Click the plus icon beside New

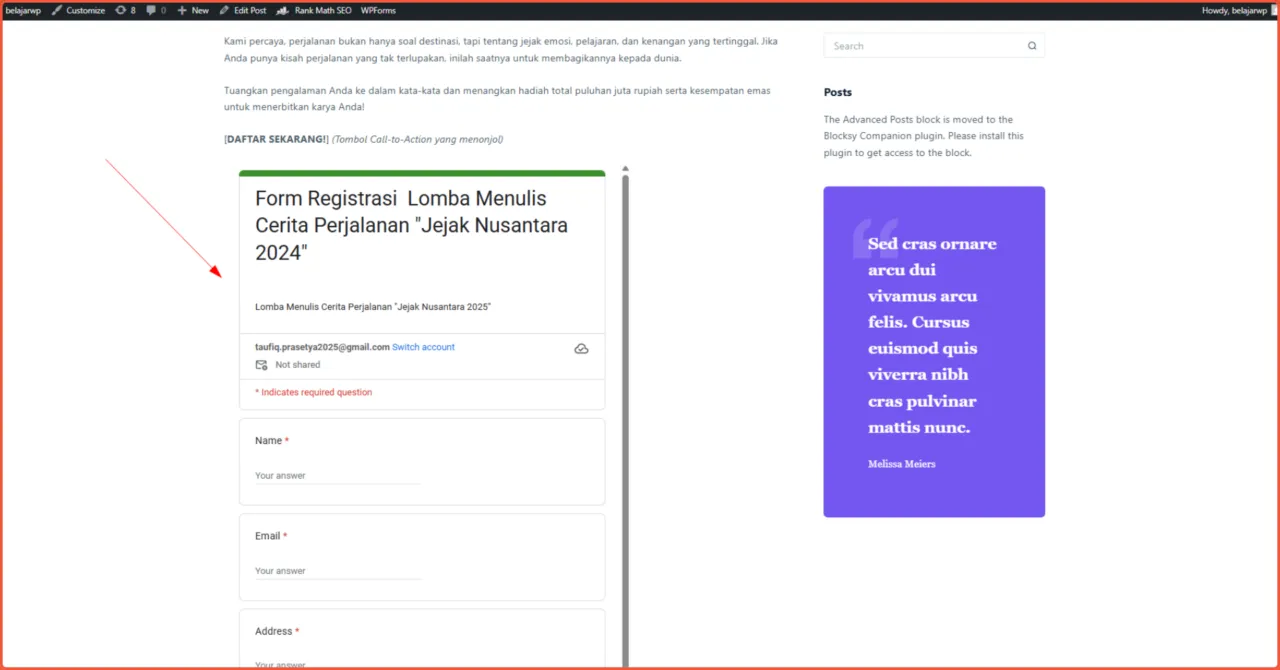pyautogui.click(x=182, y=10)
